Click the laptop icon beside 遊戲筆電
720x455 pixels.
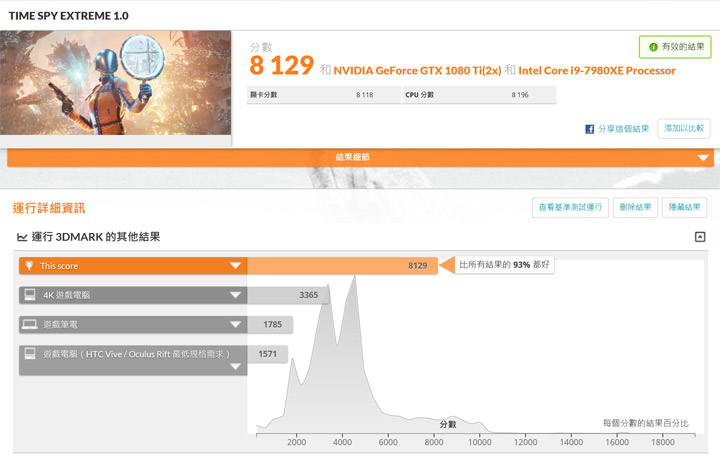[29, 324]
